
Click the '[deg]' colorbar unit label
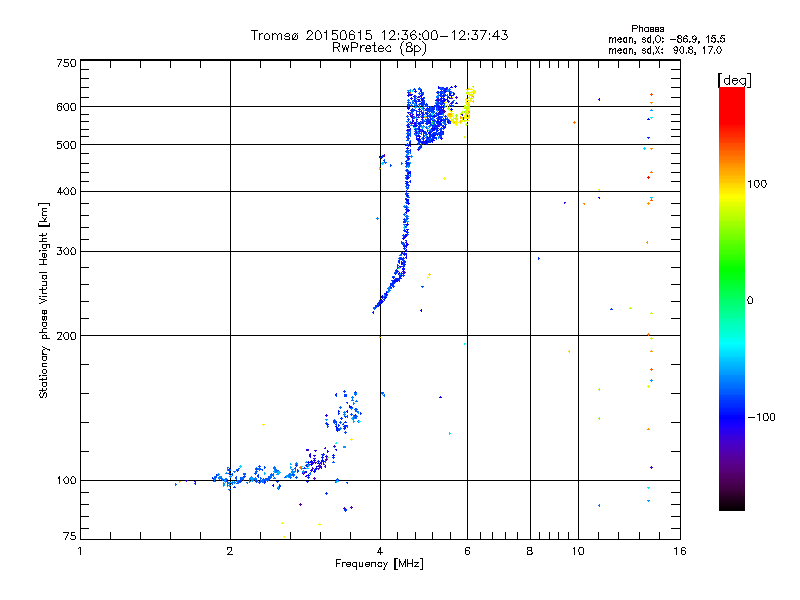pyautogui.click(x=734, y=80)
